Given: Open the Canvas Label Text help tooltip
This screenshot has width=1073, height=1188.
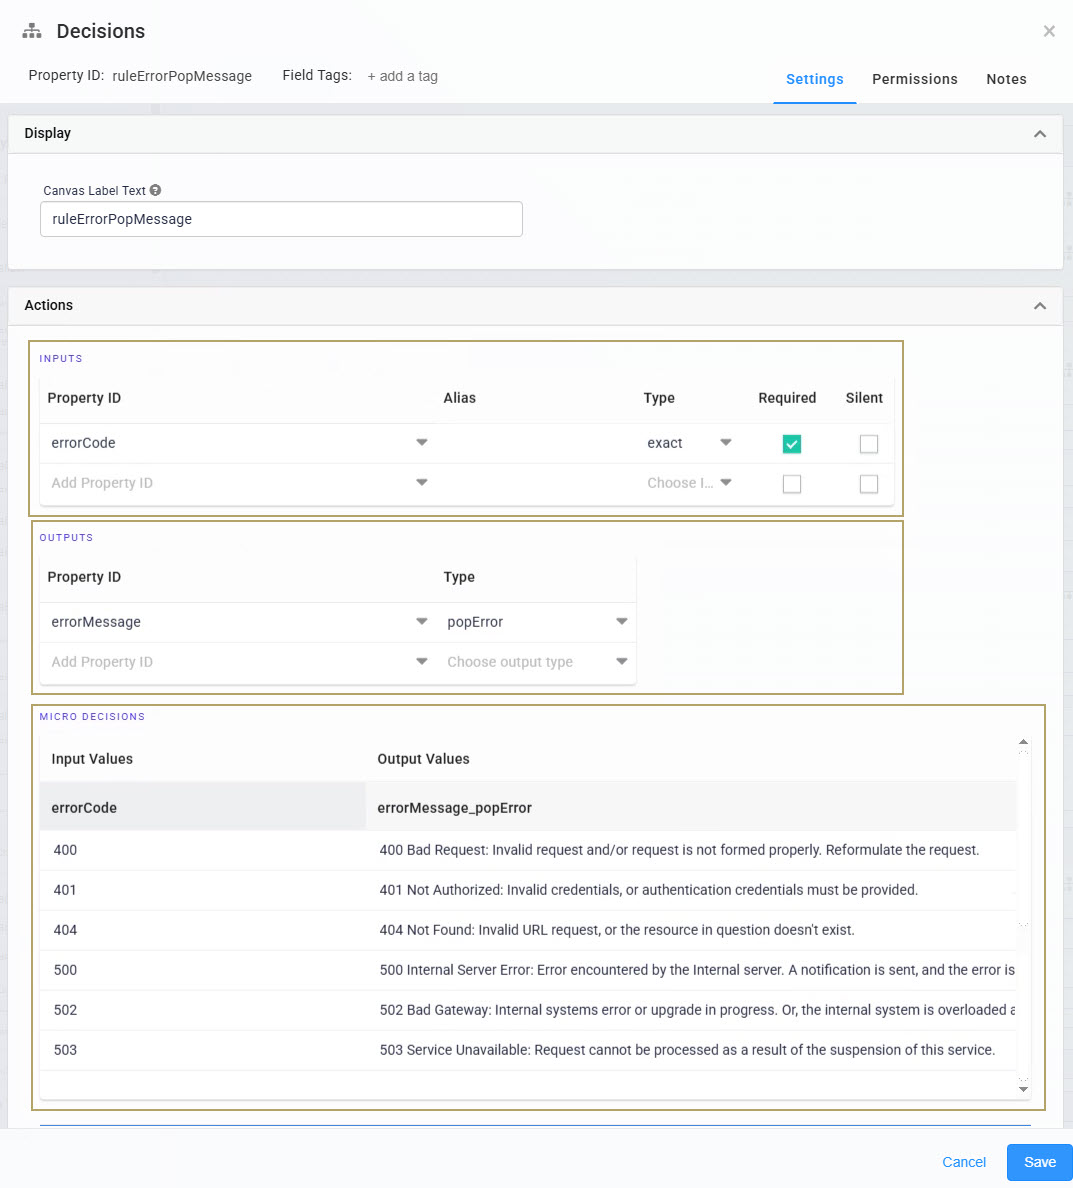Looking at the screenshot, I should click(x=156, y=190).
